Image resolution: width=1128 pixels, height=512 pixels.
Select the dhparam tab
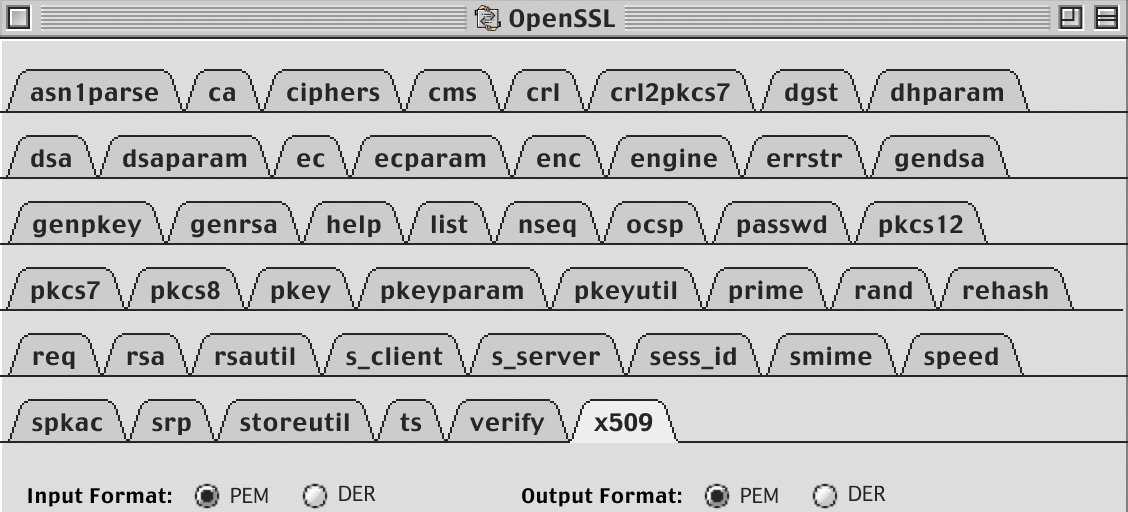coord(947,91)
